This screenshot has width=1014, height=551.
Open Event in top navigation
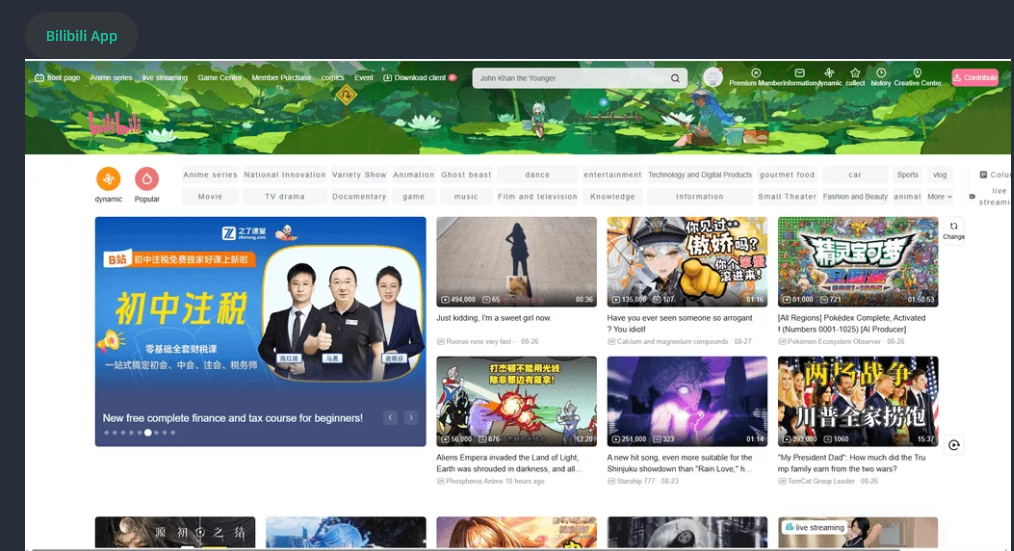[x=363, y=78]
